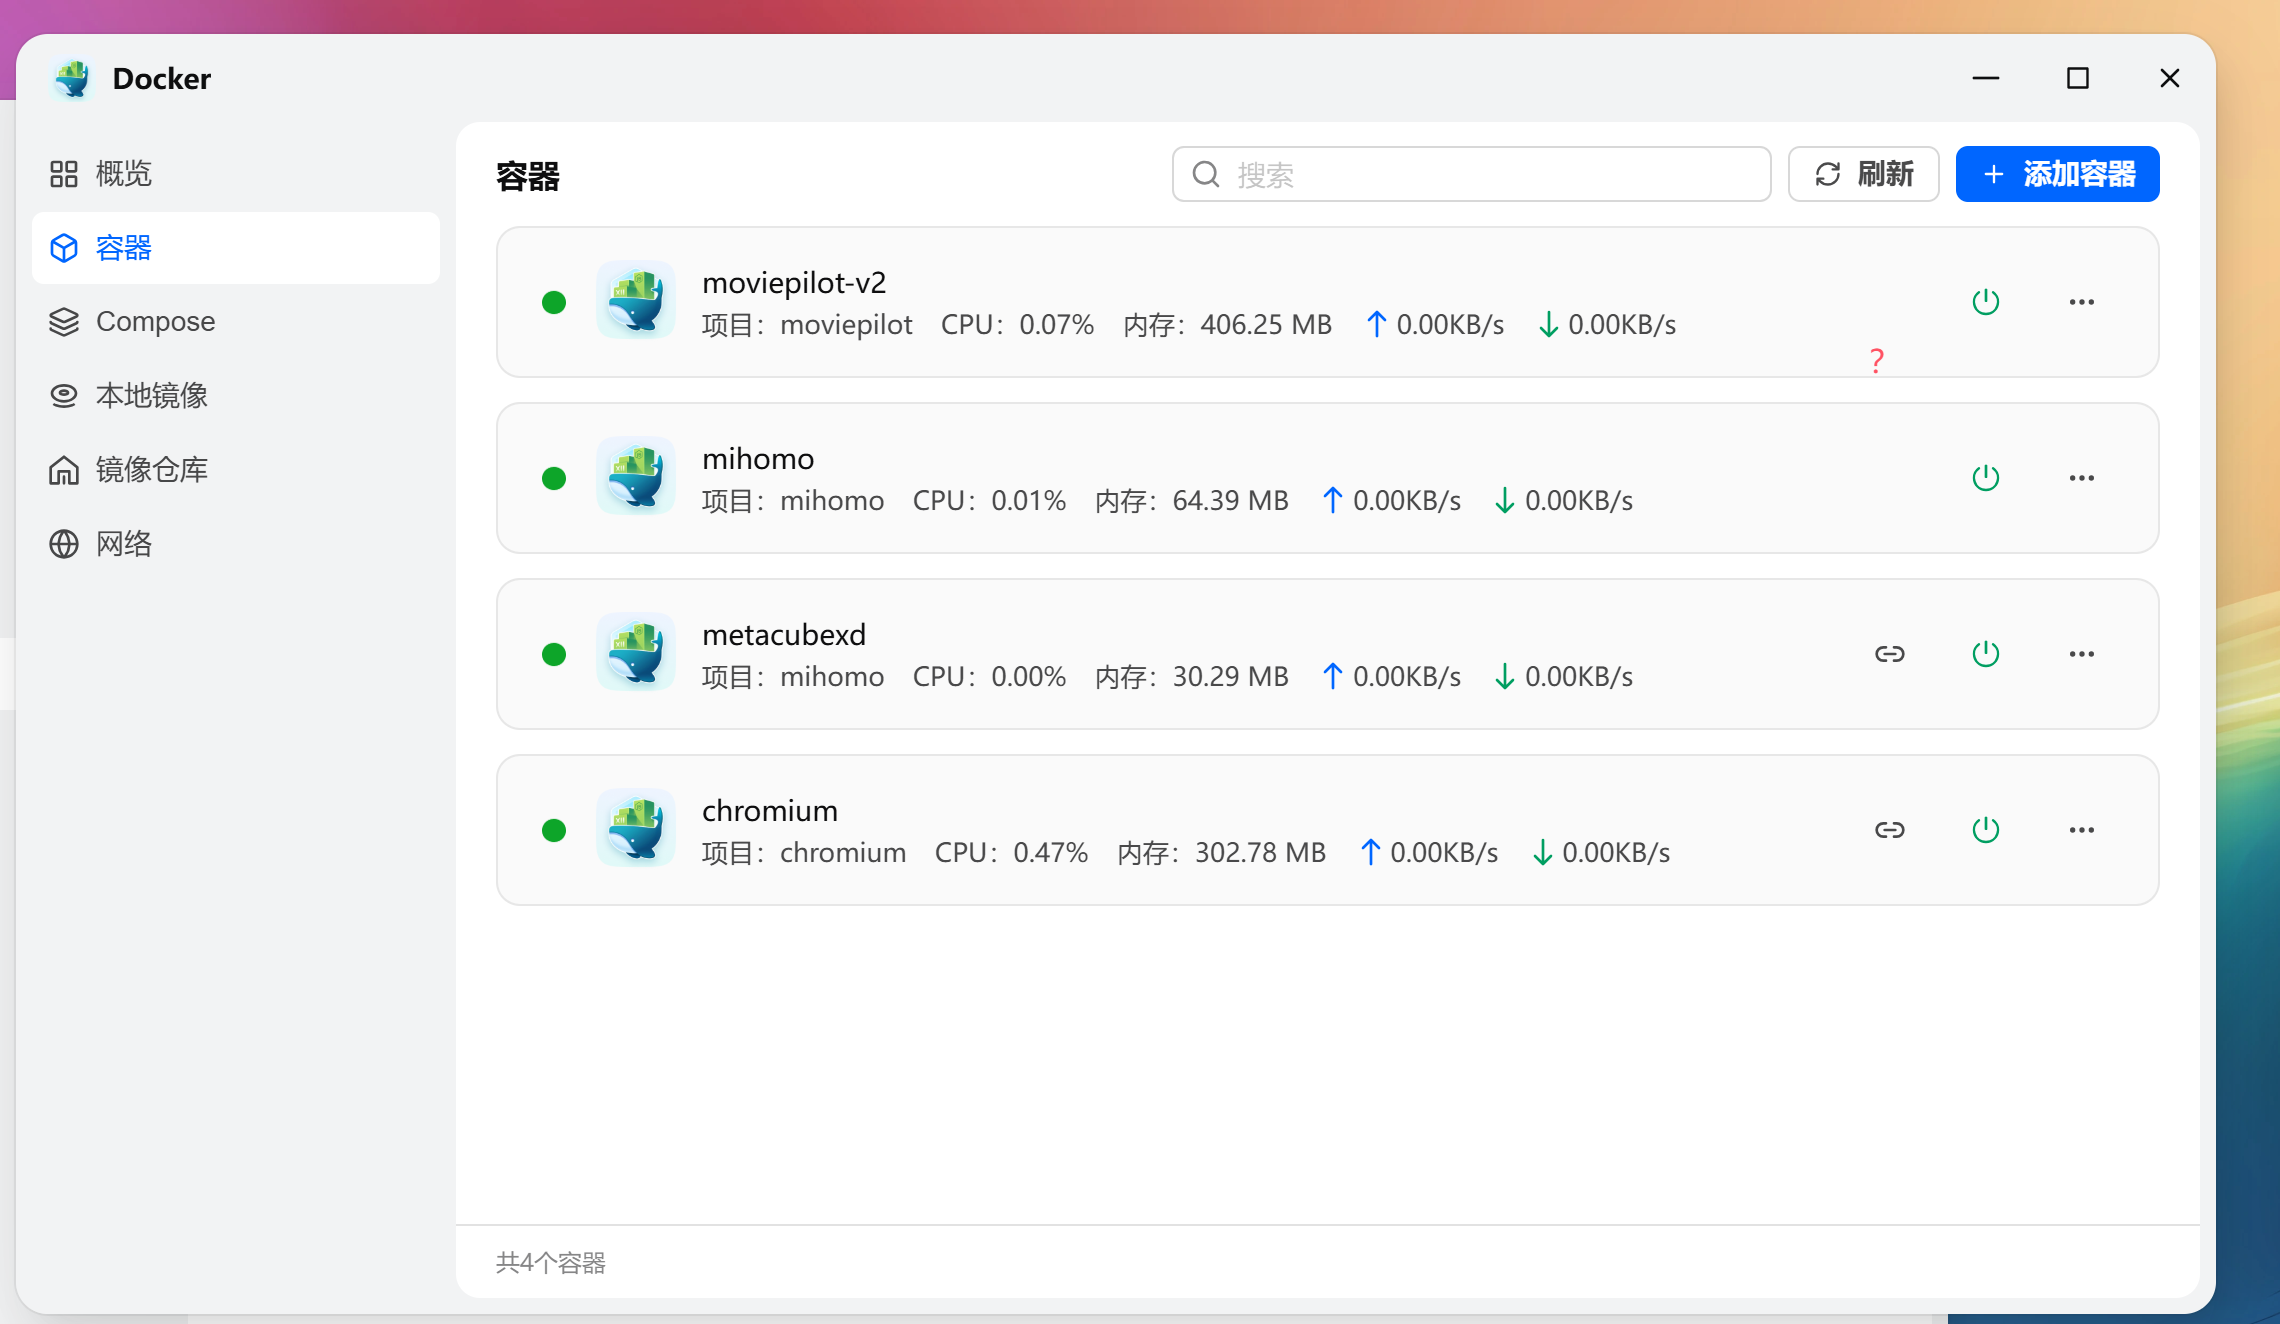
Task: Click the green status dot for mihomo
Action: pyautogui.click(x=554, y=478)
